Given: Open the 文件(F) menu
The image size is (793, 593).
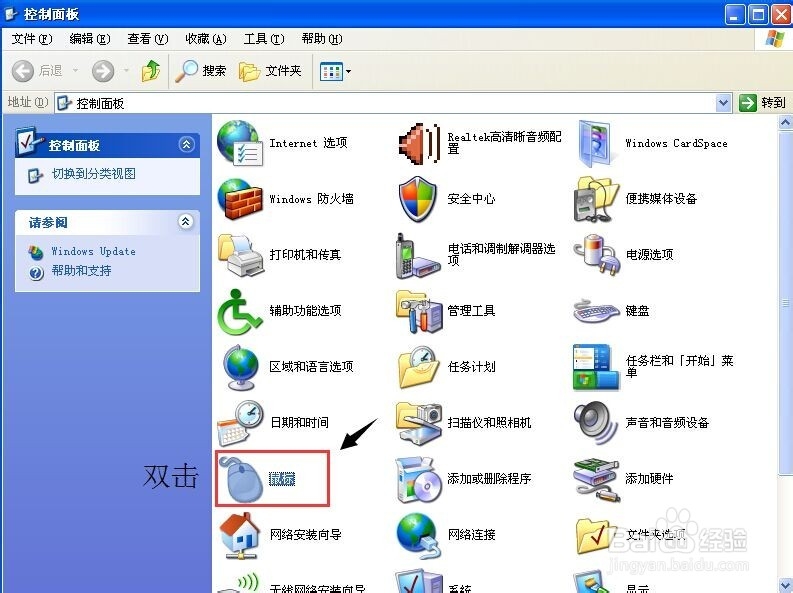Looking at the screenshot, I should coord(32,39).
